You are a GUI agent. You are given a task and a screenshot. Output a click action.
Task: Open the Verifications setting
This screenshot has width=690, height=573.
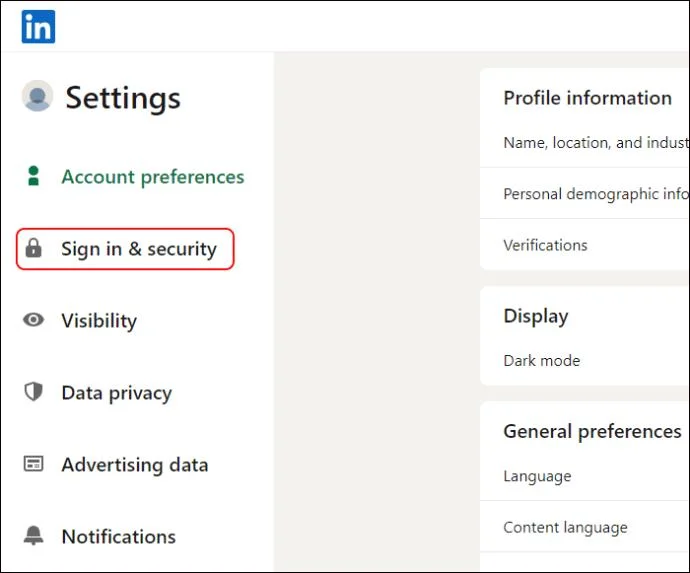[x=585, y=245]
